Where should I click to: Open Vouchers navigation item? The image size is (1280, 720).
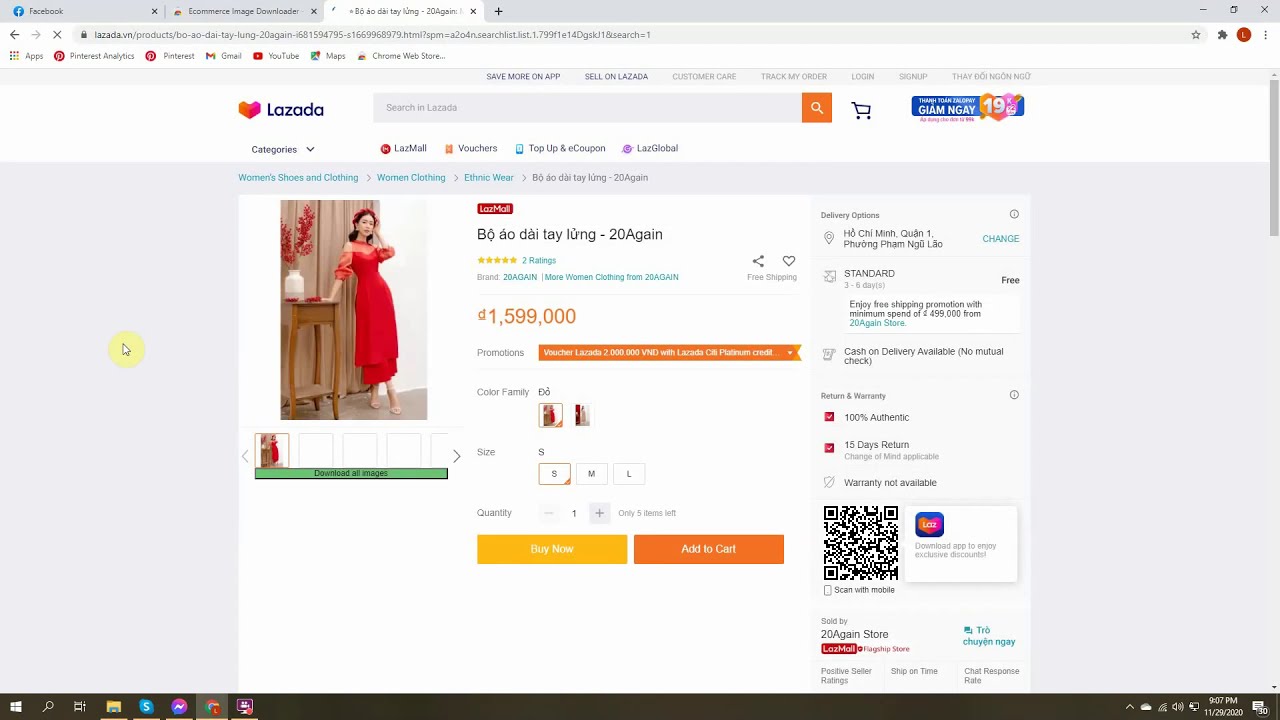pos(471,148)
